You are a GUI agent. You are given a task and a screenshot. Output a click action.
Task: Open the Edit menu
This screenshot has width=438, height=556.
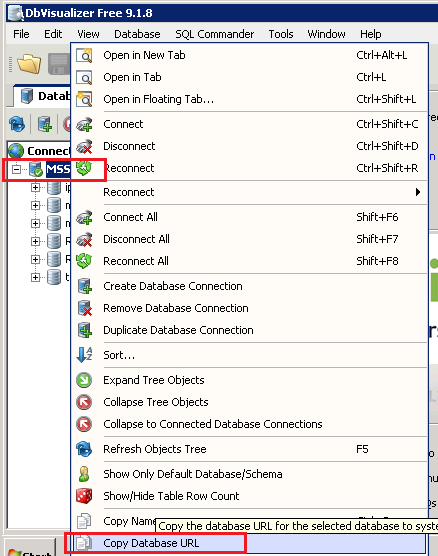tap(53, 34)
